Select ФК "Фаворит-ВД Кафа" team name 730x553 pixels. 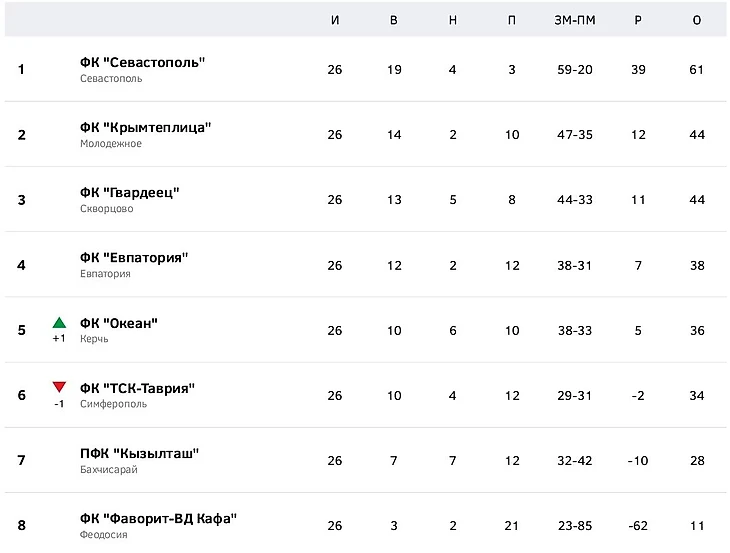(158, 517)
